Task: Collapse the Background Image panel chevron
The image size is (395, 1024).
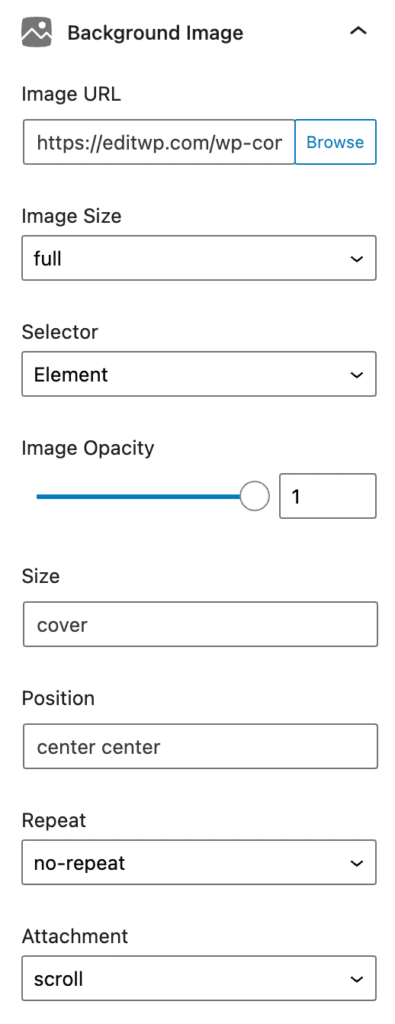Action: point(358,31)
